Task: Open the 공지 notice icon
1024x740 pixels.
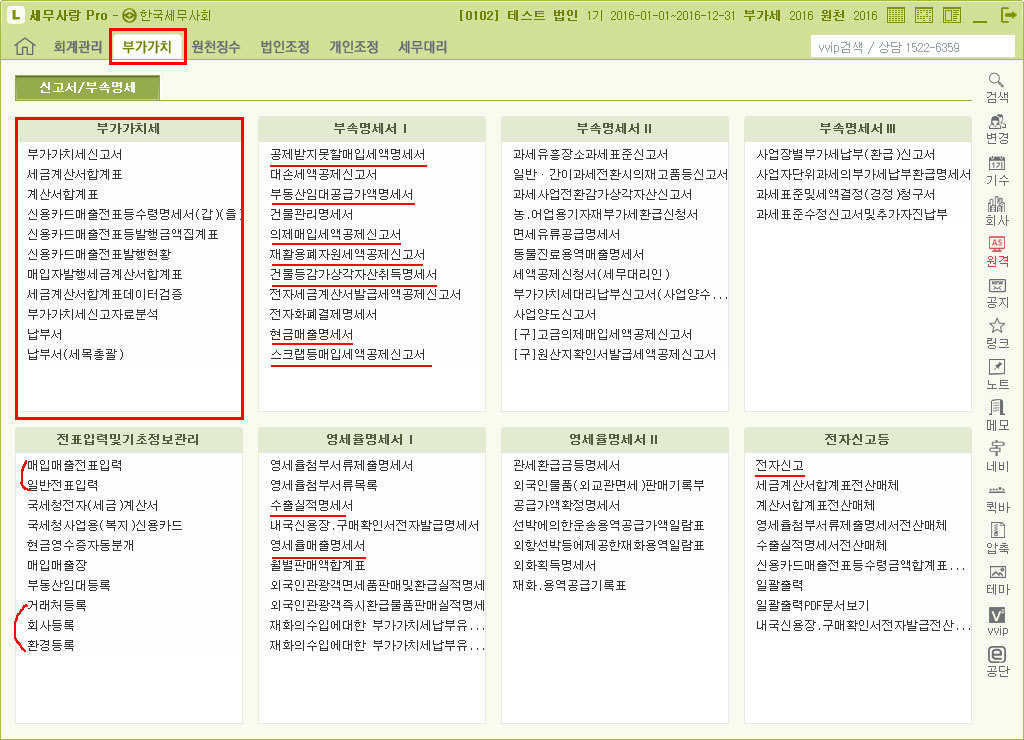Action: 997,293
